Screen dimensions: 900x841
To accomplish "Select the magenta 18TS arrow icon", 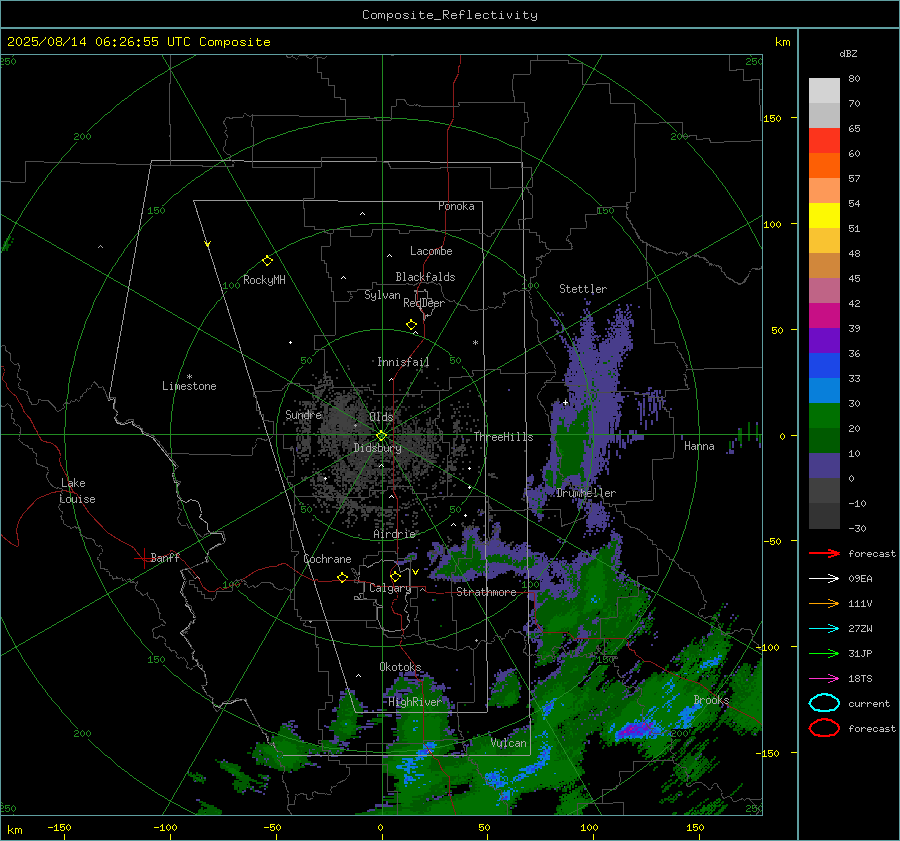I will coord(824,679).
